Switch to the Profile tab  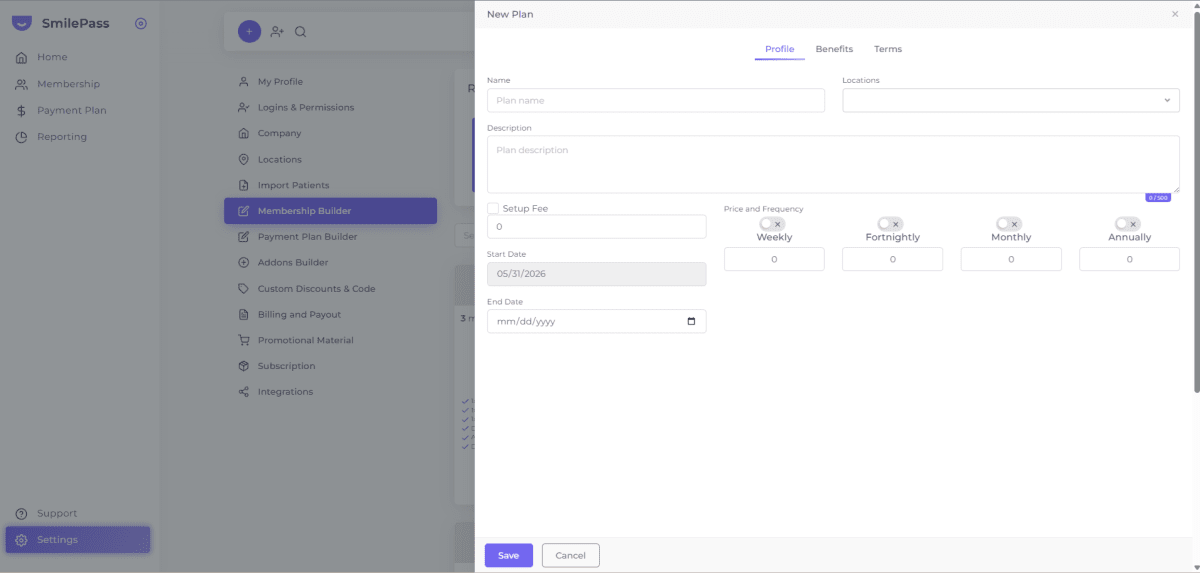pyautogui.click(x=780, y=49)
